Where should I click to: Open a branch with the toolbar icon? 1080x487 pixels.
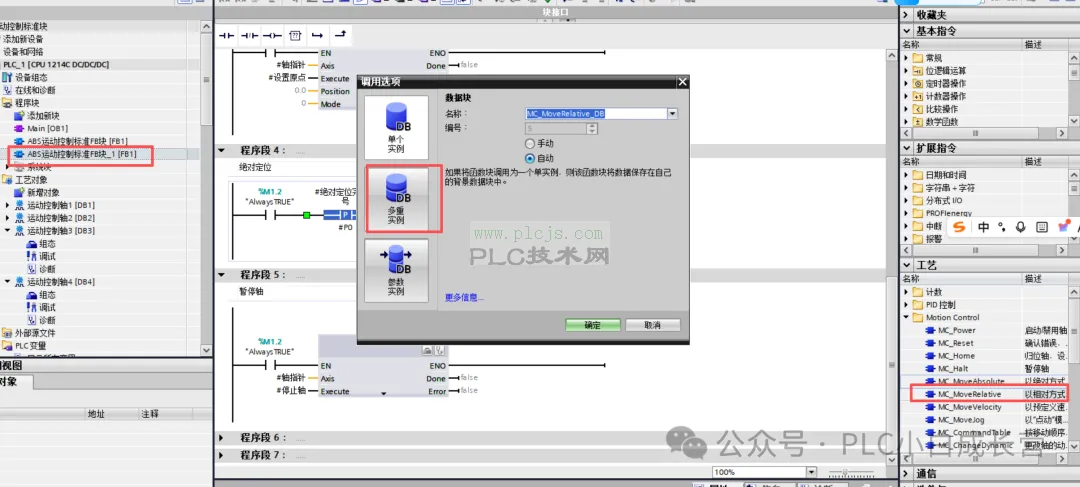tap(317, 35)
